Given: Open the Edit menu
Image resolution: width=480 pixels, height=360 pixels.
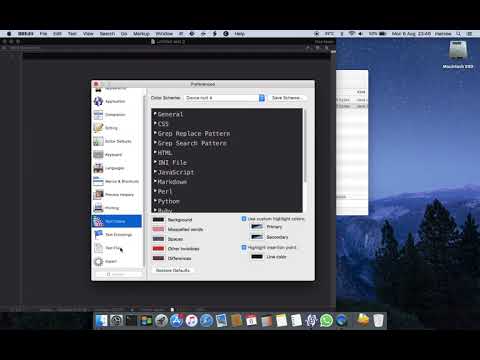Looking at the screenshot, I should coord(57,34).
